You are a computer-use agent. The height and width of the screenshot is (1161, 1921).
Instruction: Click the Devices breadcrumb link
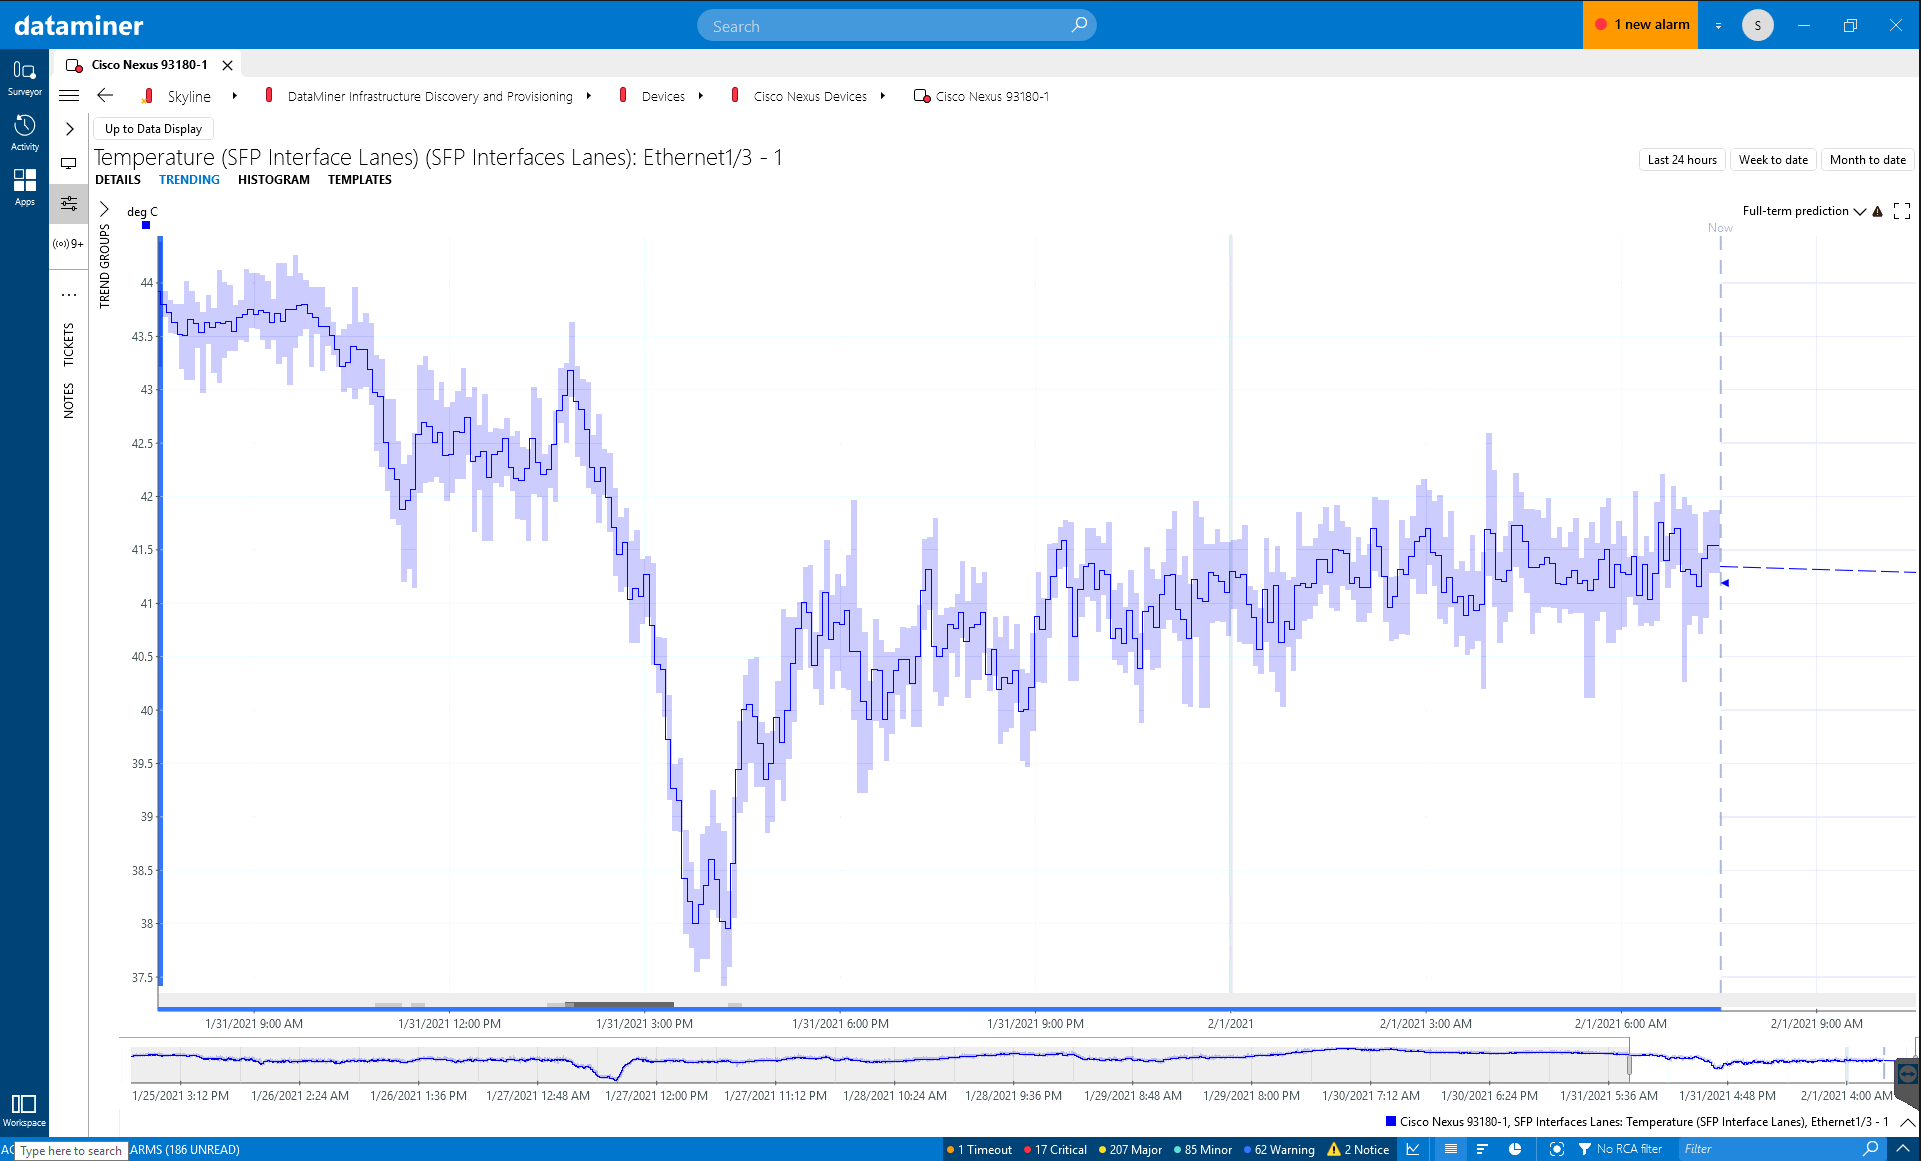[663, 97]
